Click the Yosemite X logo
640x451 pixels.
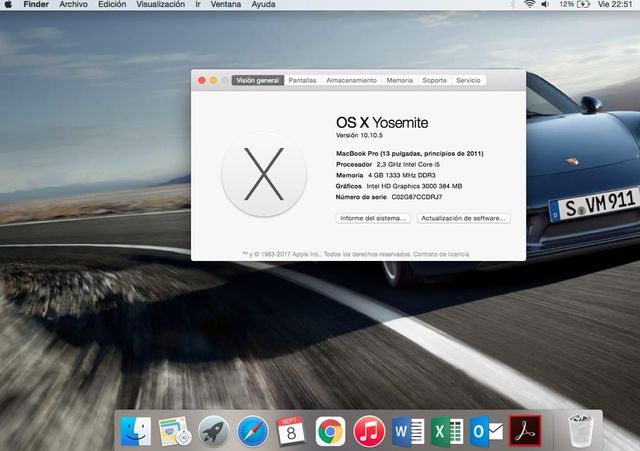pyautogui.click(x=264, y=174)
